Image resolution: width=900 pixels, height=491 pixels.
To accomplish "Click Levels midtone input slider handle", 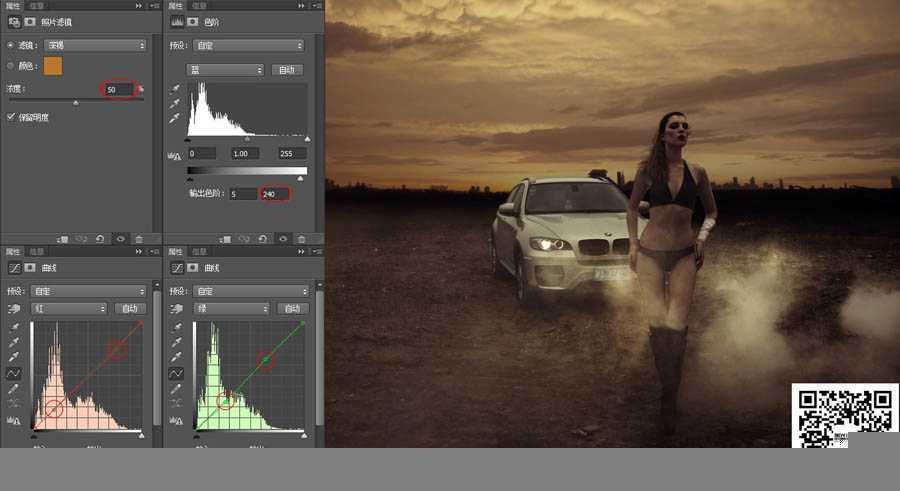I will click(x=247, y=139).
